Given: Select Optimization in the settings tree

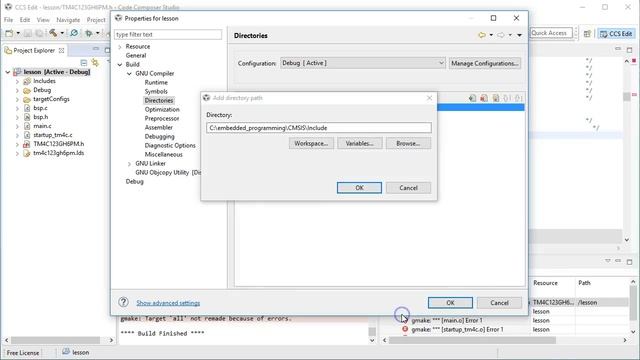Looking at the screenshot, I should (x=162, y=109).
